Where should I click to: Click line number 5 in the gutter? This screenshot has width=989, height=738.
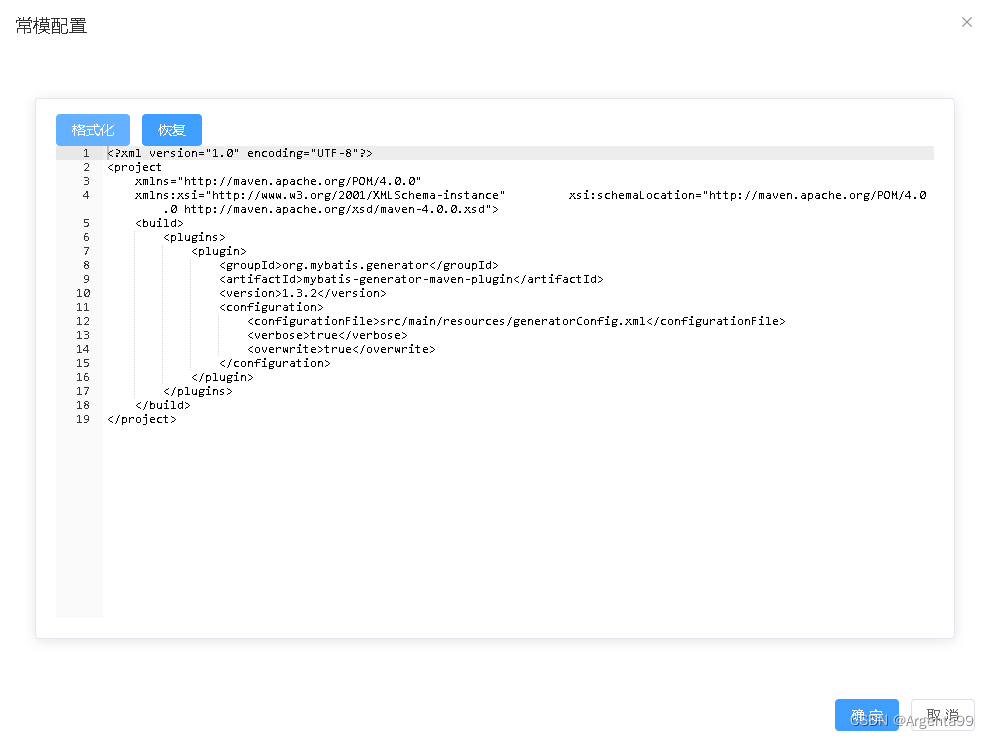pos(86,223)
